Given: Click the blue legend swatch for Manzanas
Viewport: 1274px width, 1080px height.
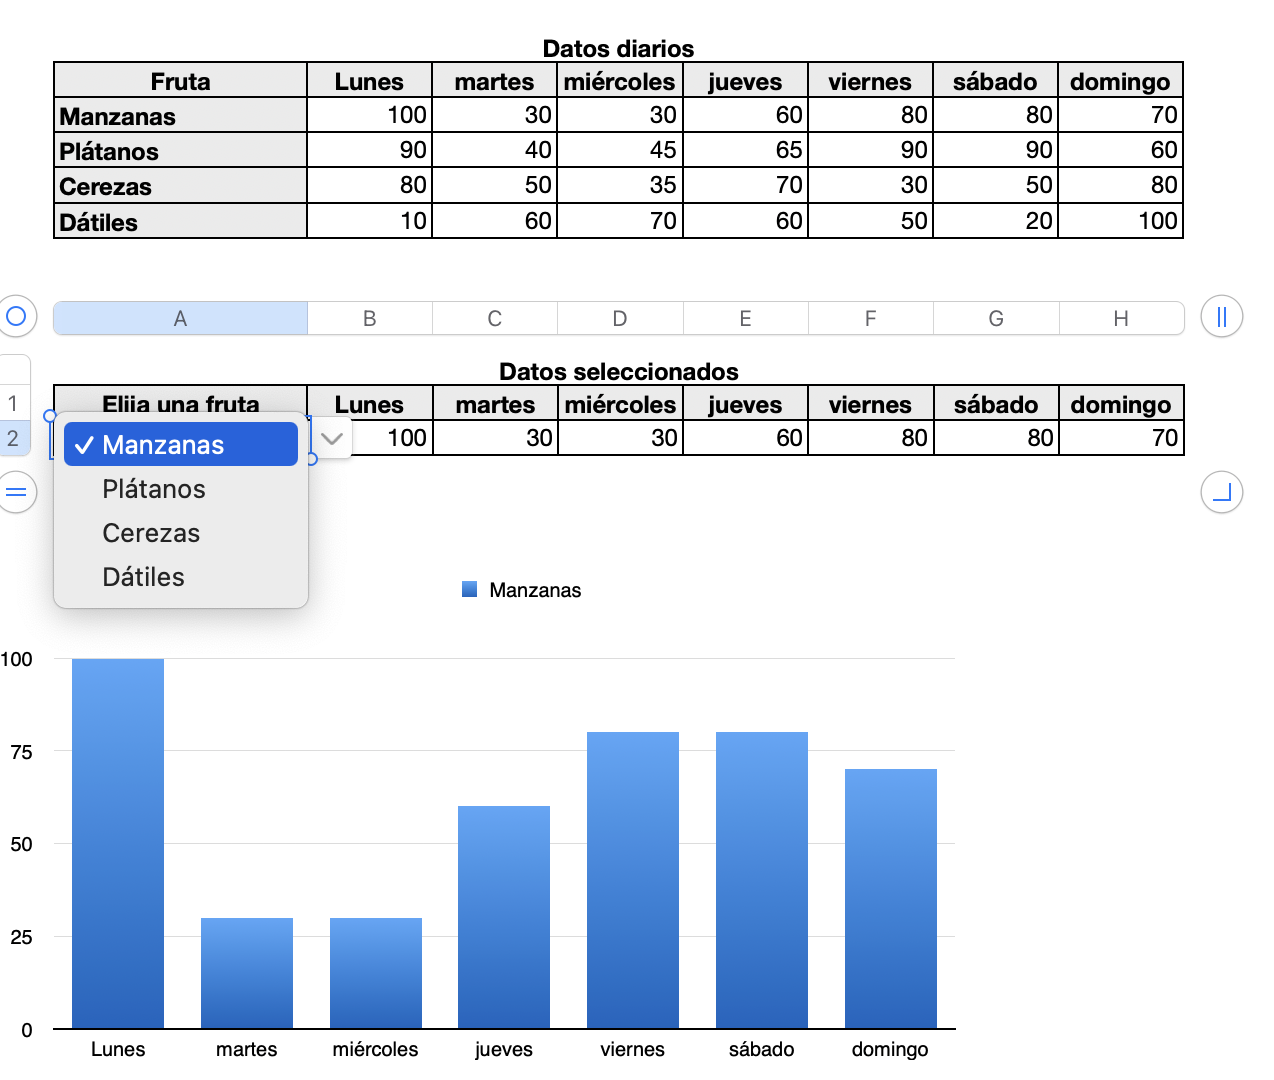Looking at the screenshot, I should click(469, 590).
